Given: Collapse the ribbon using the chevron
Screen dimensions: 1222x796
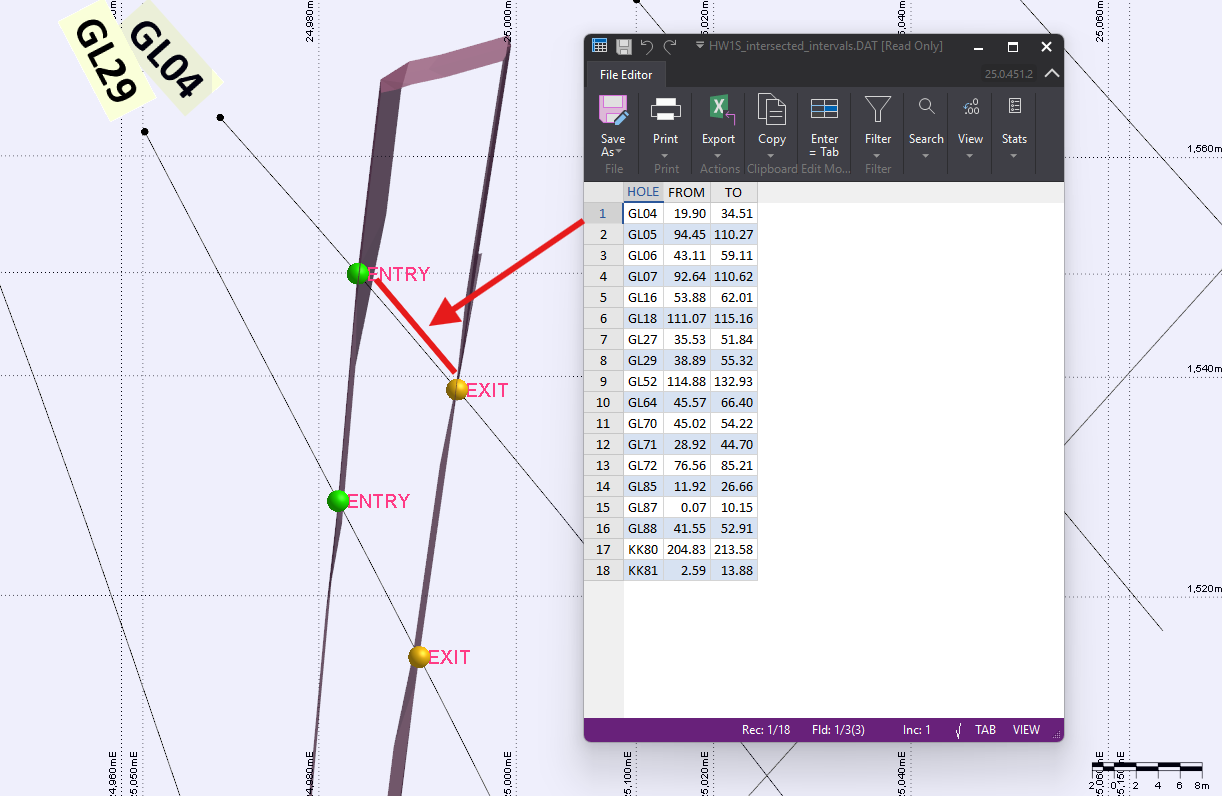Looking at the screenshot, I should point(1051,73).
